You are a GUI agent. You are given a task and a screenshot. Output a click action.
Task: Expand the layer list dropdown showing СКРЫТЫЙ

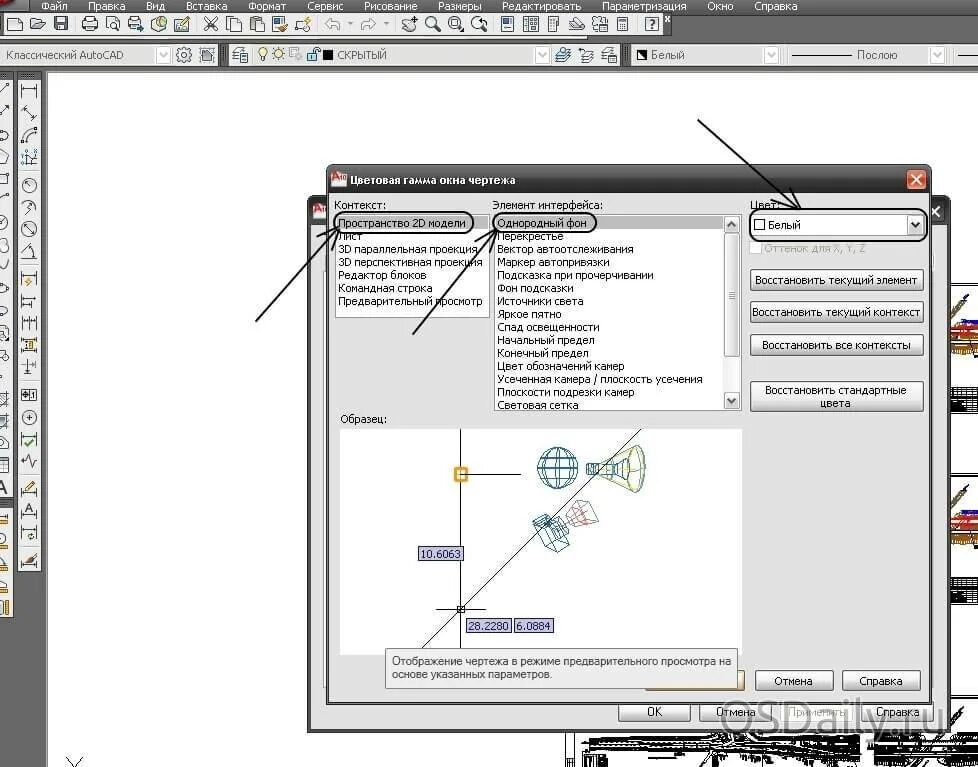click(x=542, y=55)
